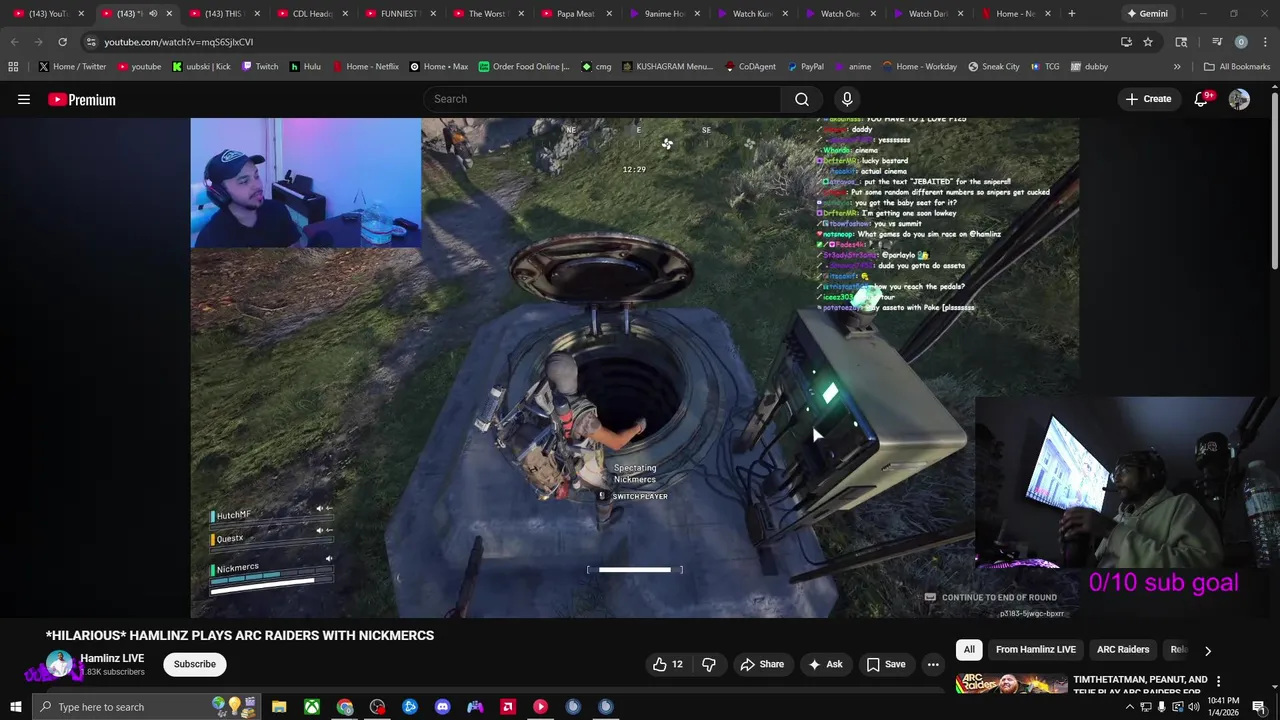Open Windows Start menu
The width and height of the screenshot is (1280, 720).
[16, 707]
